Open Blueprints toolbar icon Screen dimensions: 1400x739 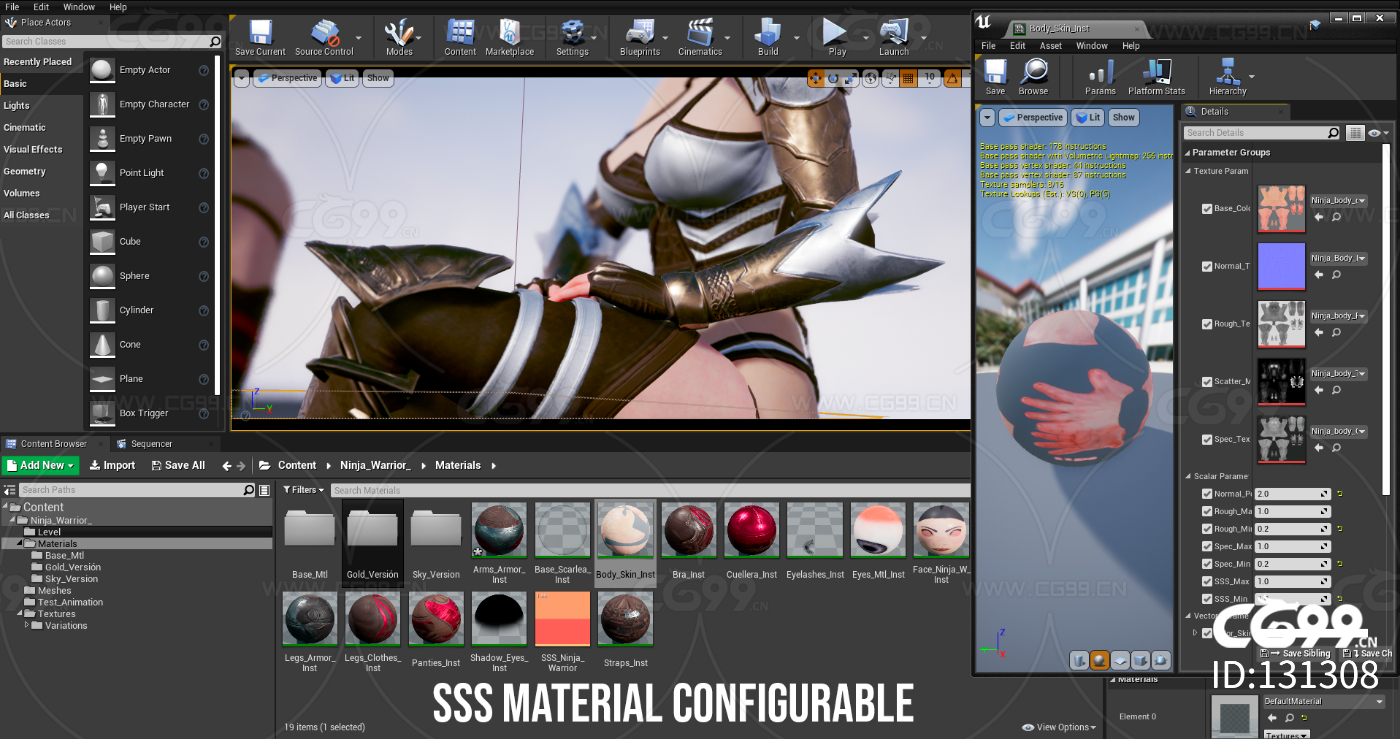click(x=640, y=37)
